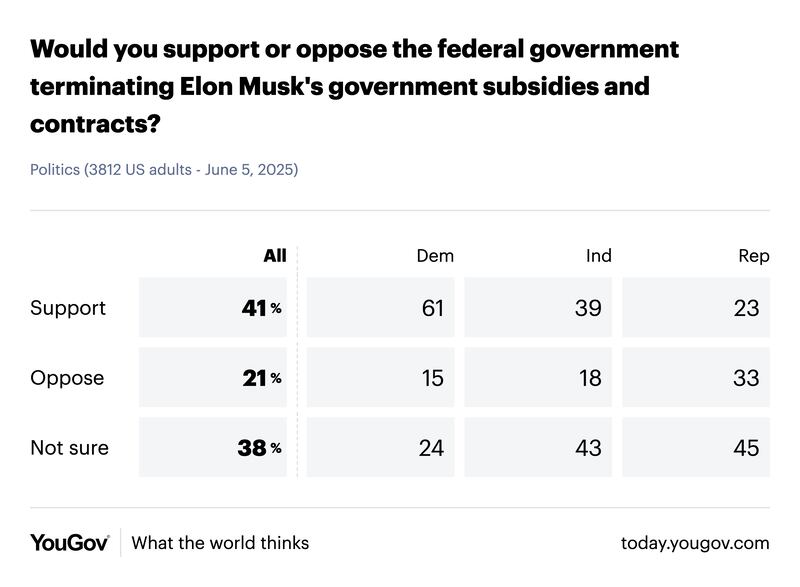Select the All column header

pyautogui.click(x=275, y=256)
